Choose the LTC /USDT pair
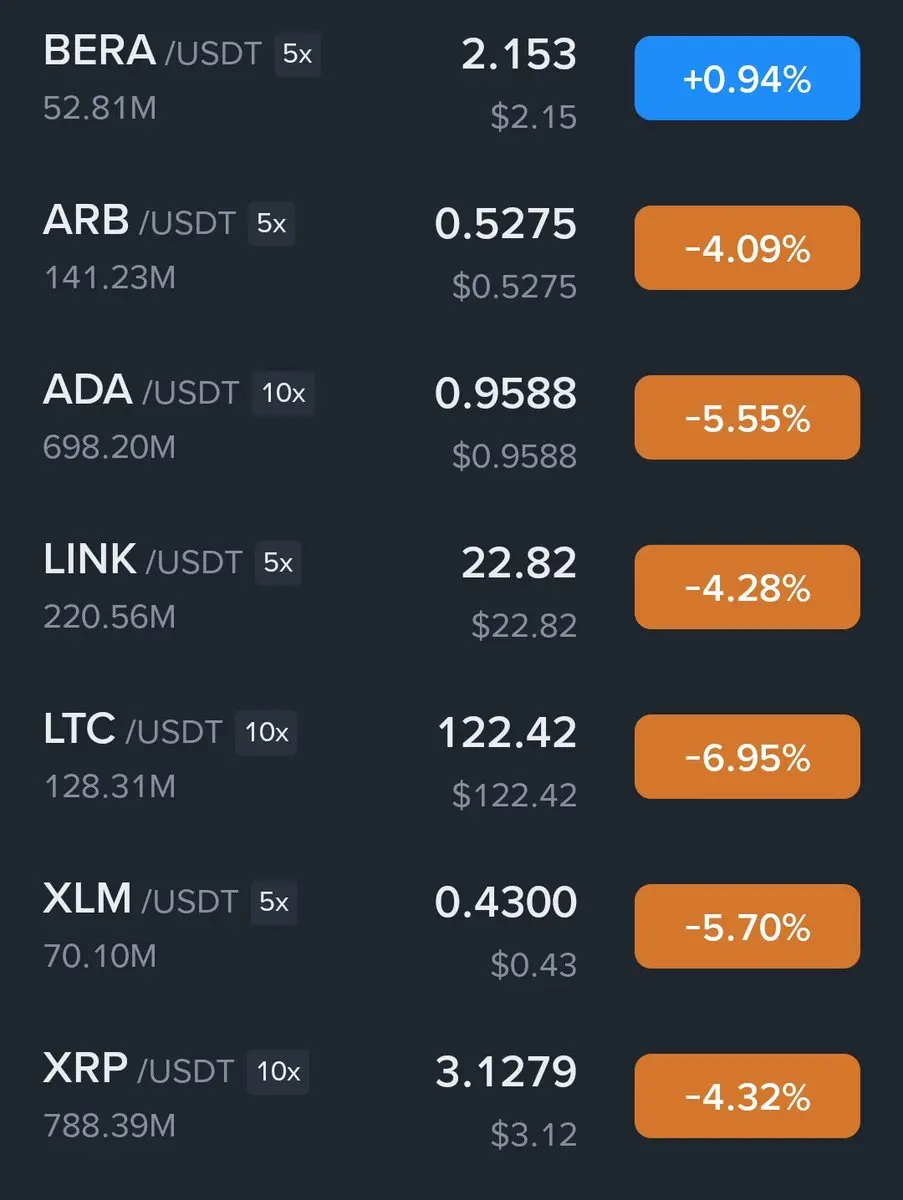The image size is (903, 1200). point(133,730)
